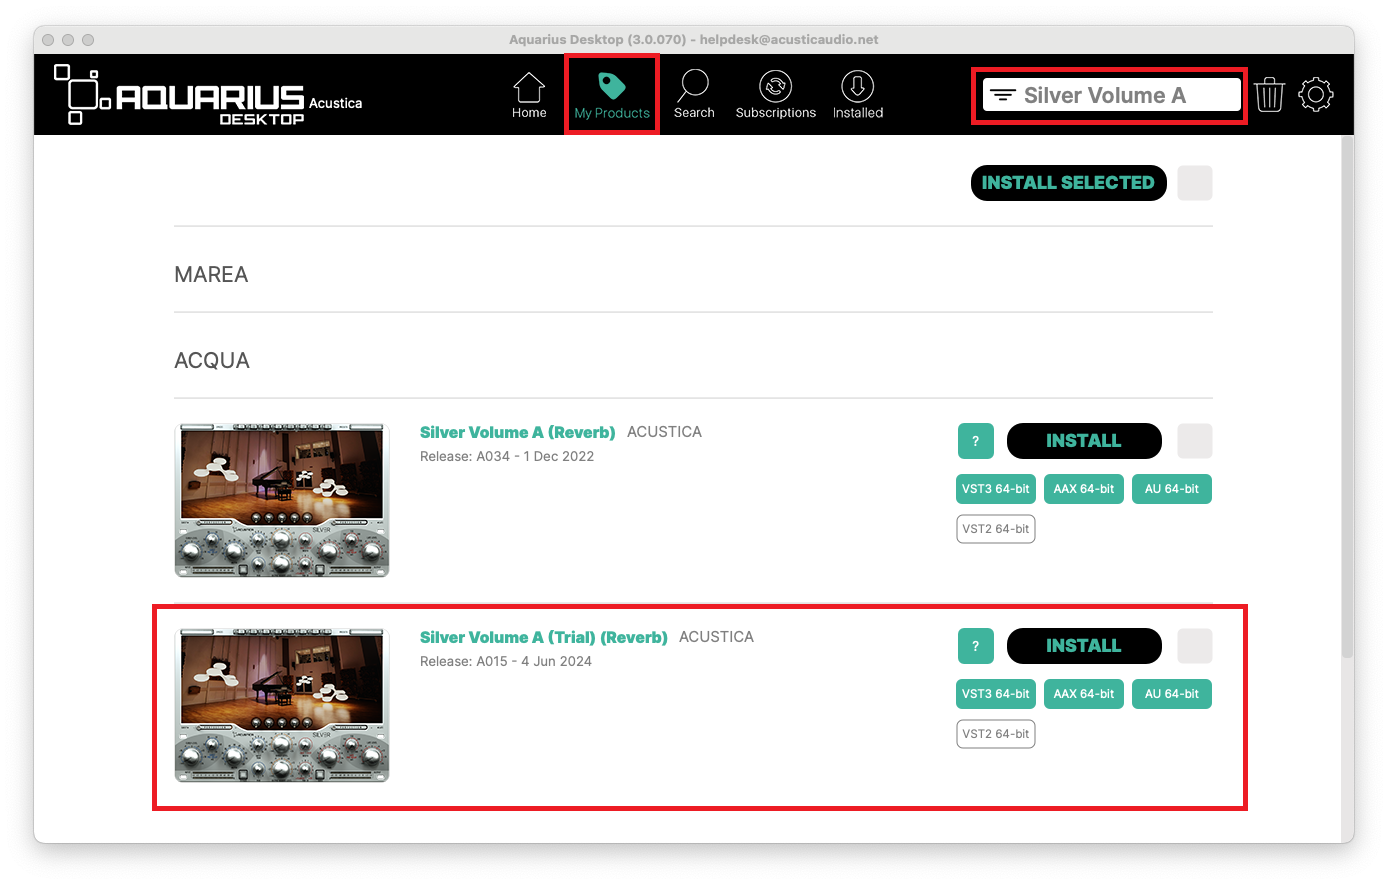Toggle AU 64-bit for Silver Volume A (Reverb)
Image resolution: width=1388 pixels, height=885 pixels.
pos(1172,489)
